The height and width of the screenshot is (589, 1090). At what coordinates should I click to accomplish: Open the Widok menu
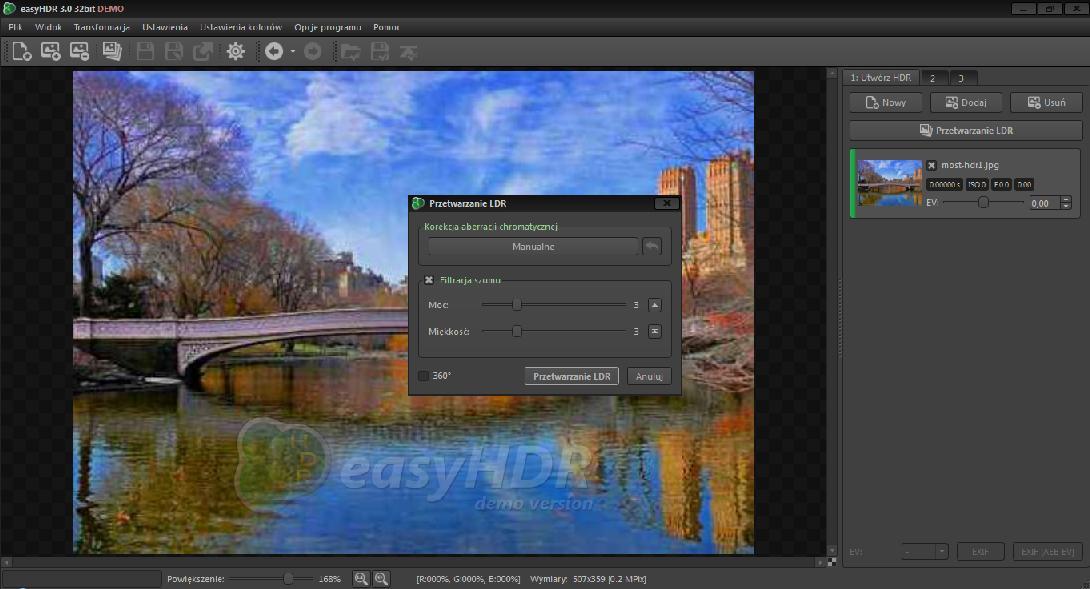(x=48, y=27)
